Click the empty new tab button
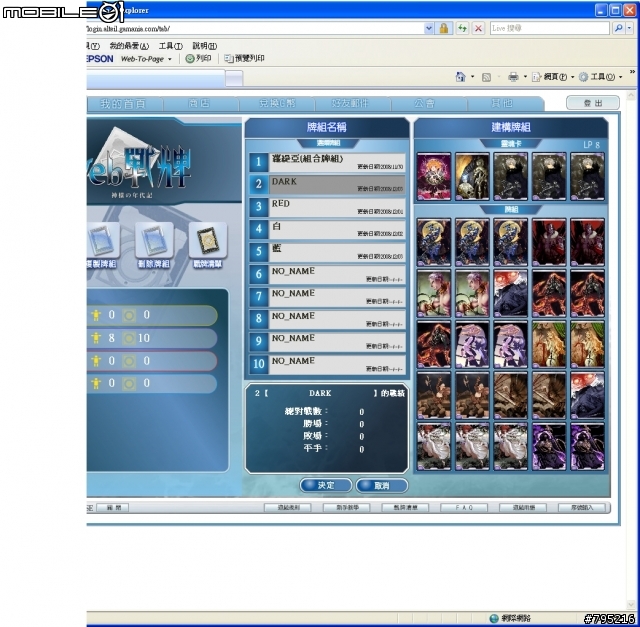This screenshot has height=627, width=640. click(x=234, y=78)
